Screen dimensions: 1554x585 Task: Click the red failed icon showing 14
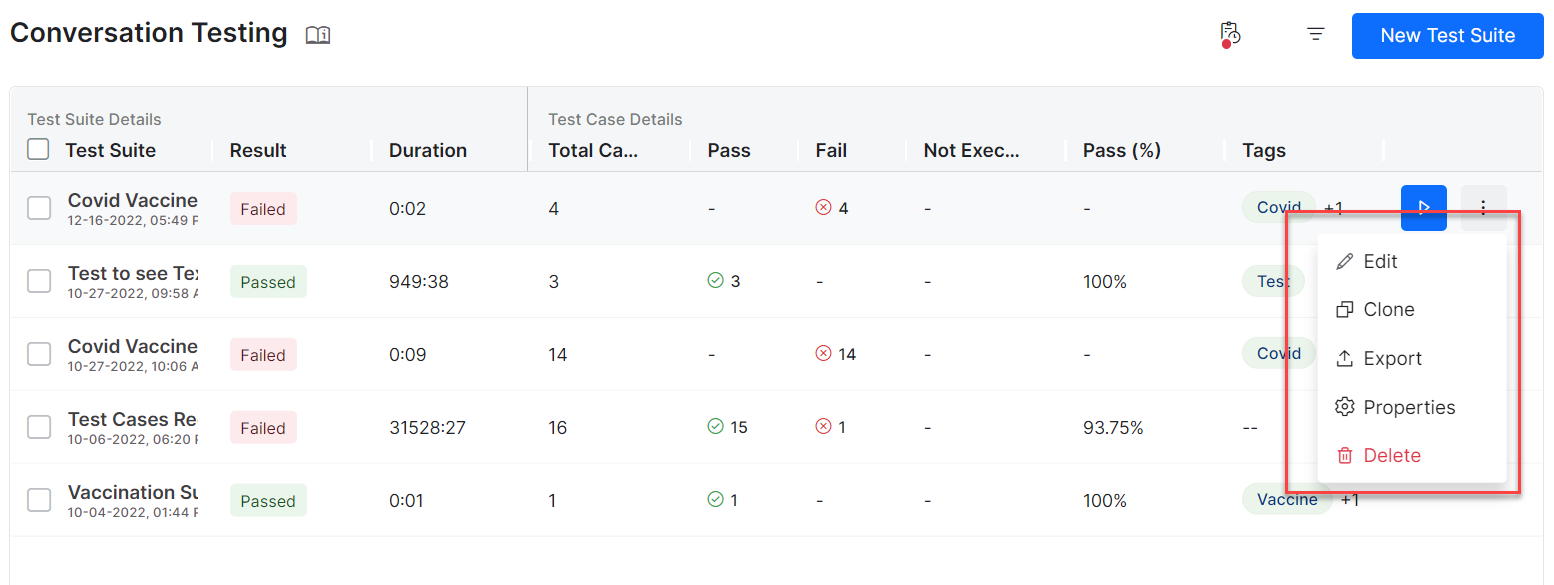(824, 354)
